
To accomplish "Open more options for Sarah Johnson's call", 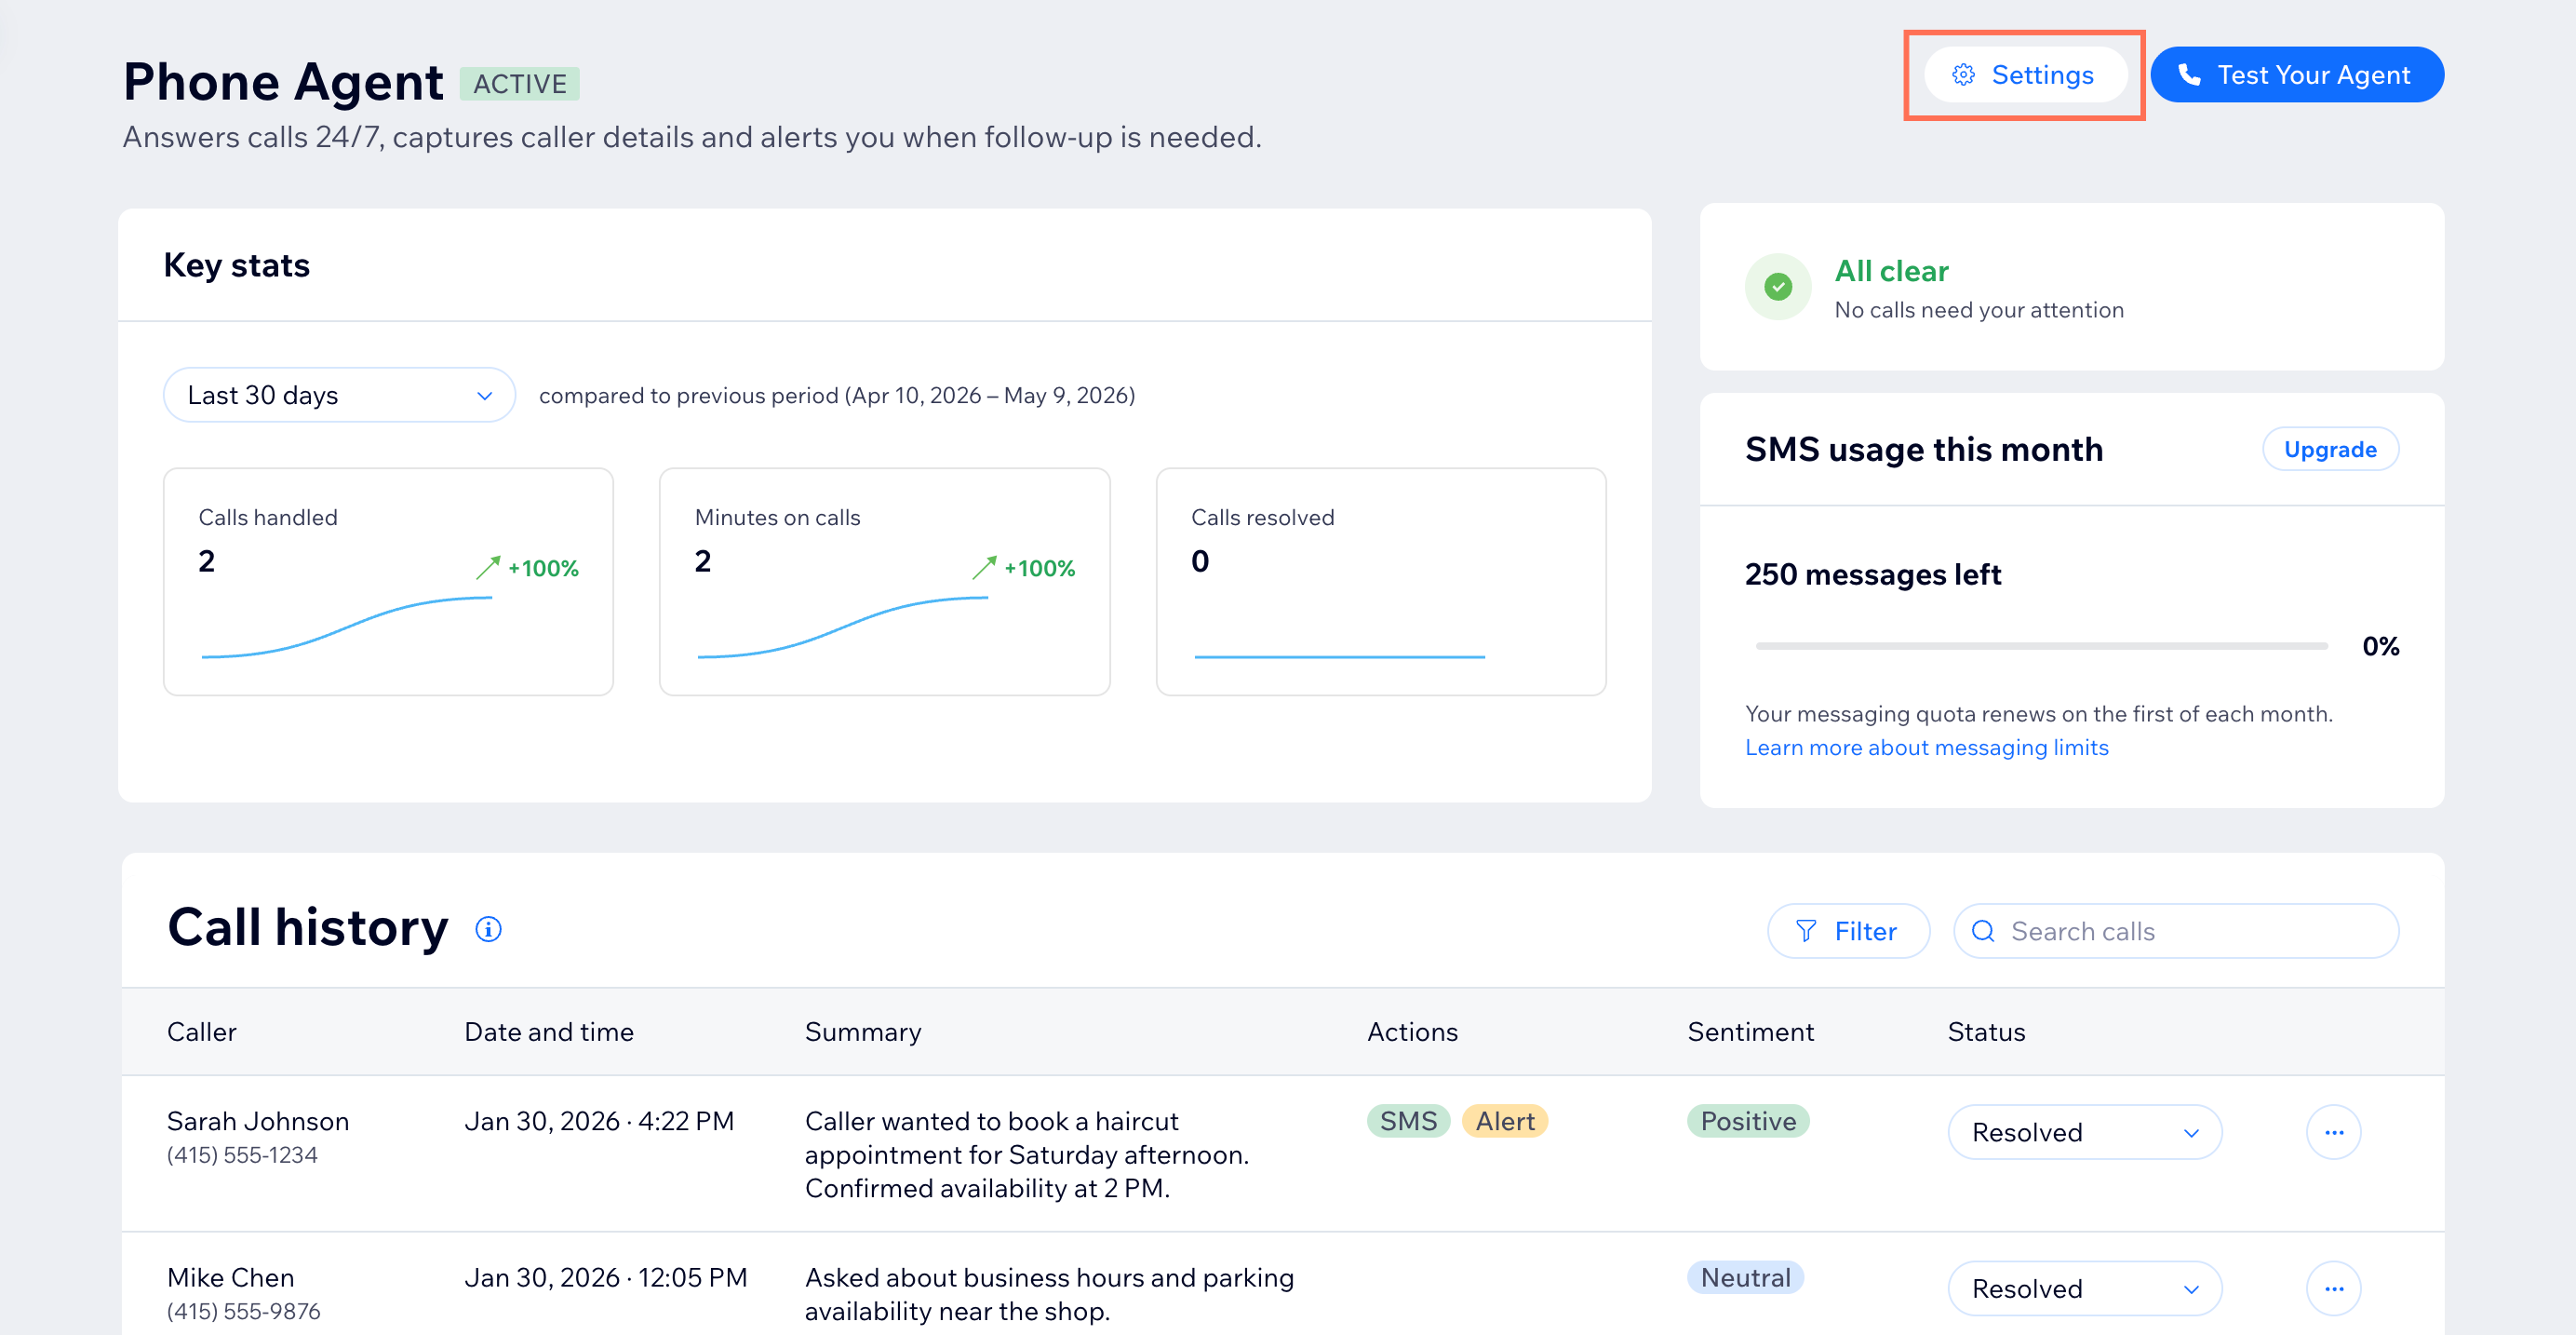I will coord(2333,1132).
